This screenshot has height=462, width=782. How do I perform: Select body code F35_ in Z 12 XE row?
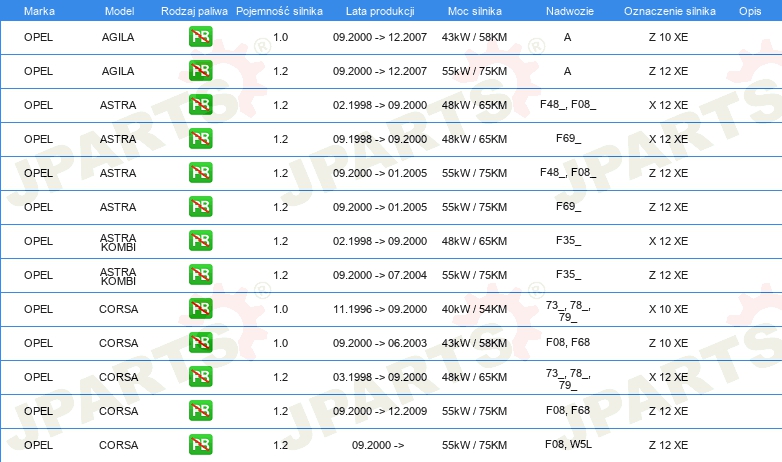point(569,274)
